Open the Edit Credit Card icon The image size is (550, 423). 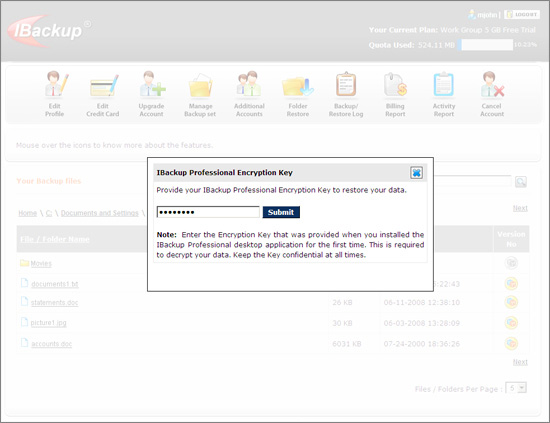point(104,85)
